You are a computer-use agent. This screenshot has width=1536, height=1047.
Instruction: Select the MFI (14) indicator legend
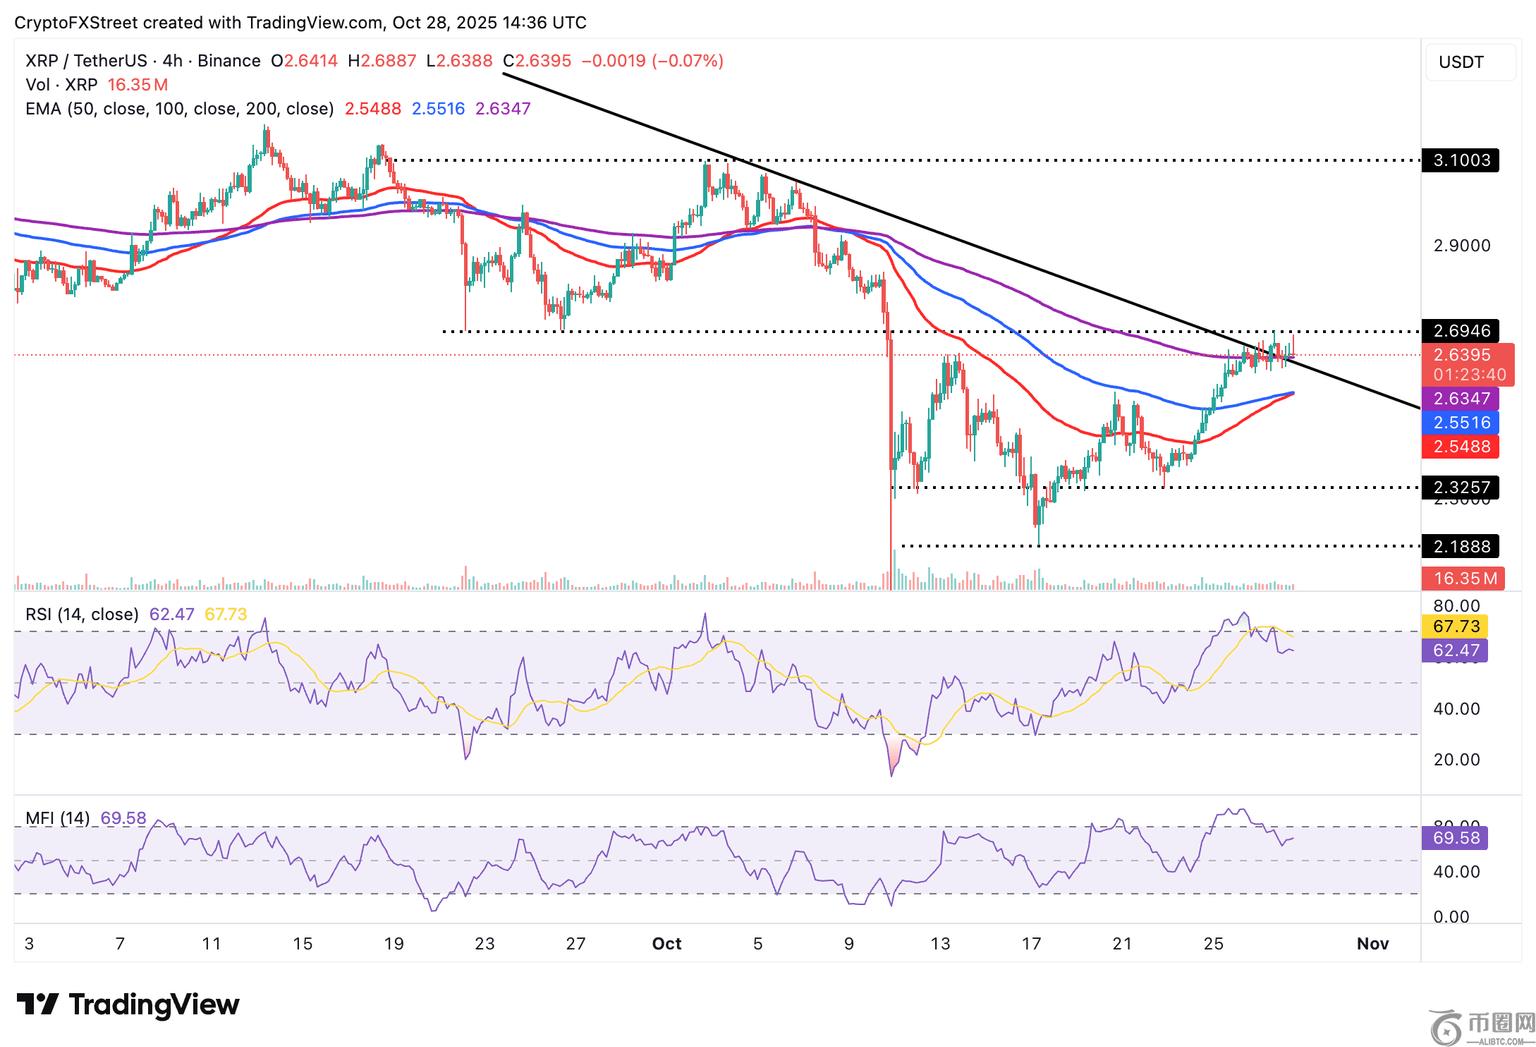[57, 818]
